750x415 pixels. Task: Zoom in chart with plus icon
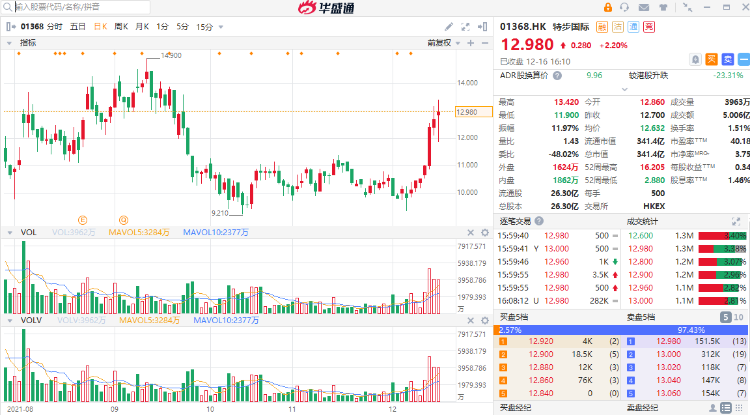(x=471, y=43)
